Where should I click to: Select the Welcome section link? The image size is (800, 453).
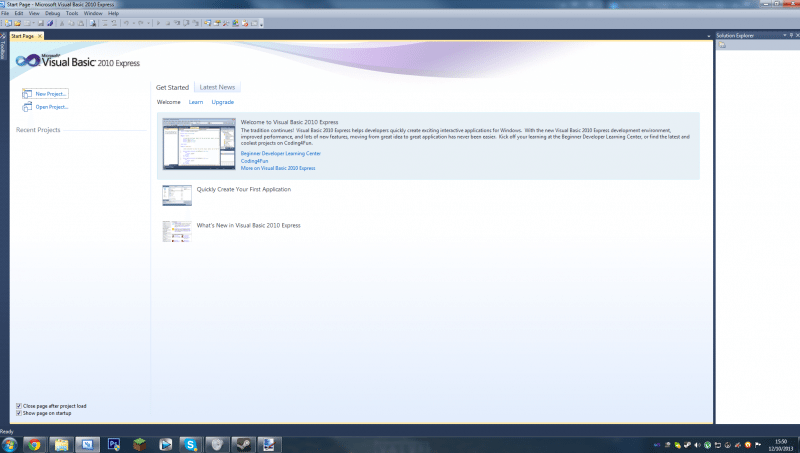pyautogui.click(x=168, y=102)
